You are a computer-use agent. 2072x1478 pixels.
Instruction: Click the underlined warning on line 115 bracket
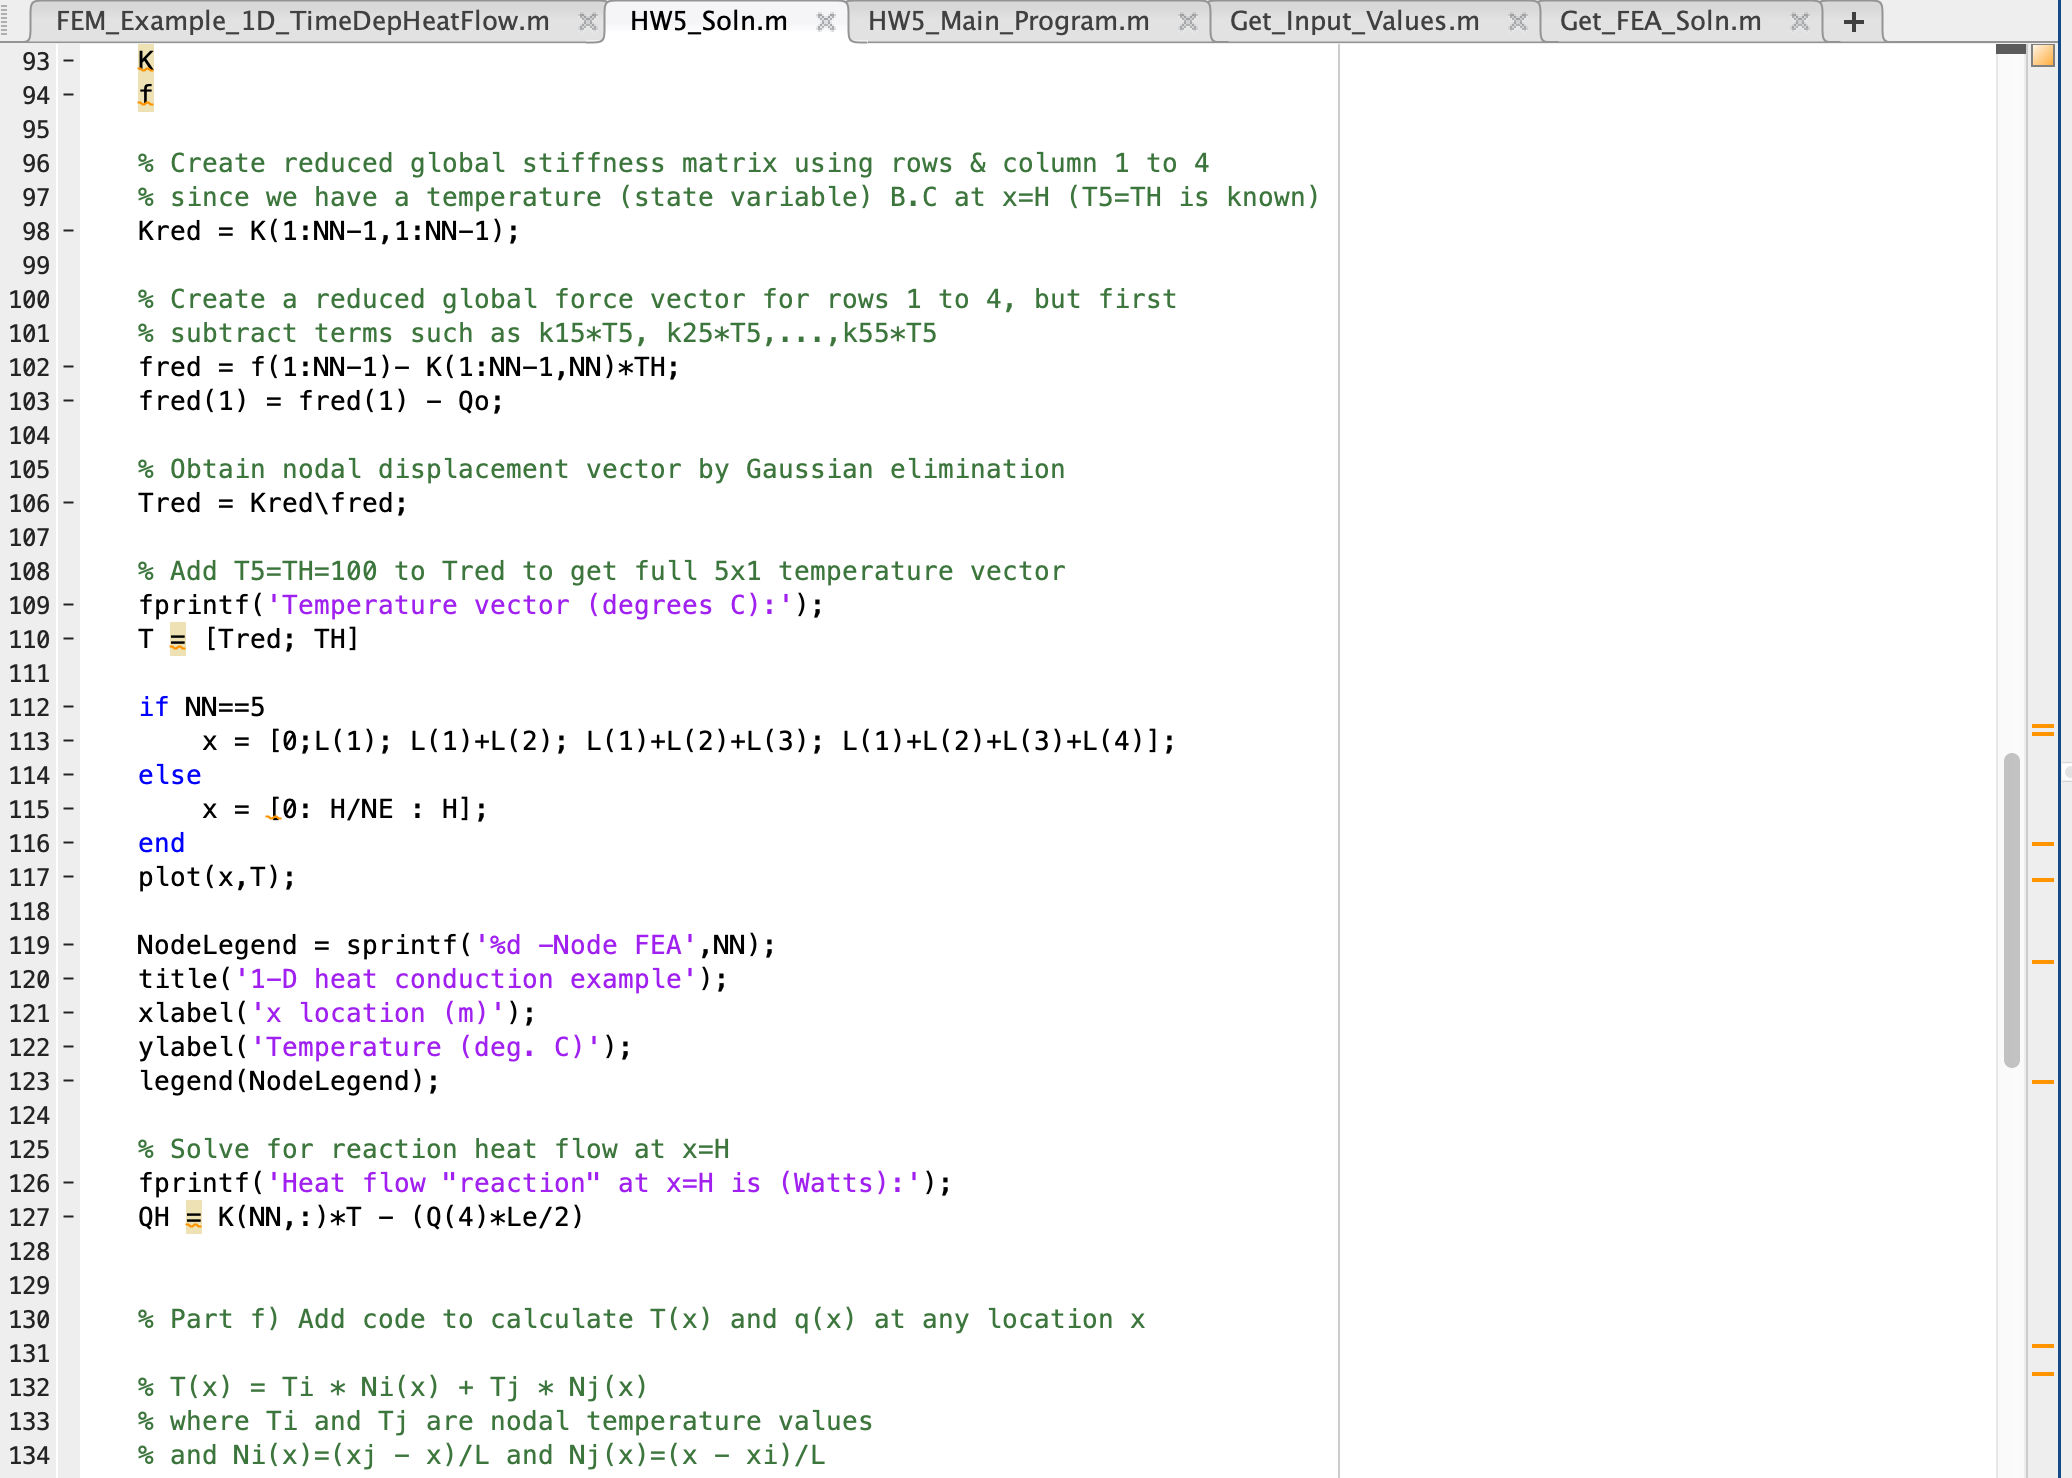(272, 808)
